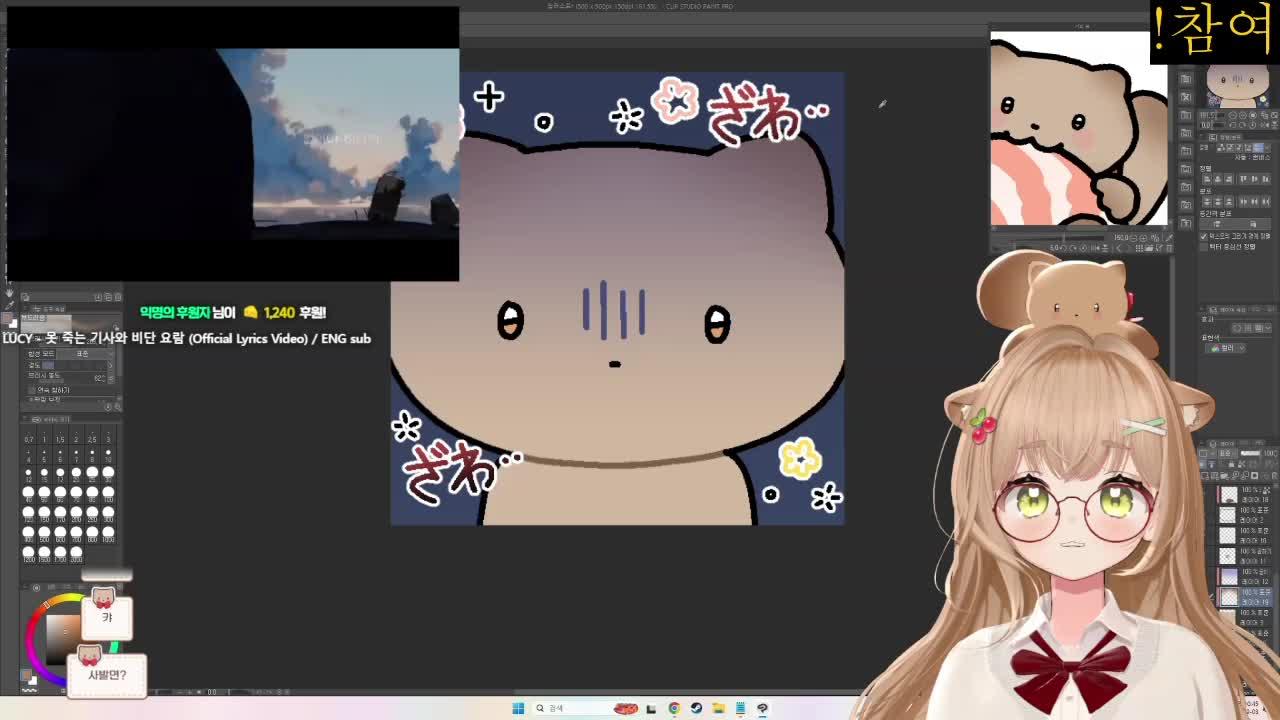Image resolution: width=1280 pixels, height=720 pixels.
Task: Click the top folder icon in right sidebar strip
Action: (x=1186, y=78)
